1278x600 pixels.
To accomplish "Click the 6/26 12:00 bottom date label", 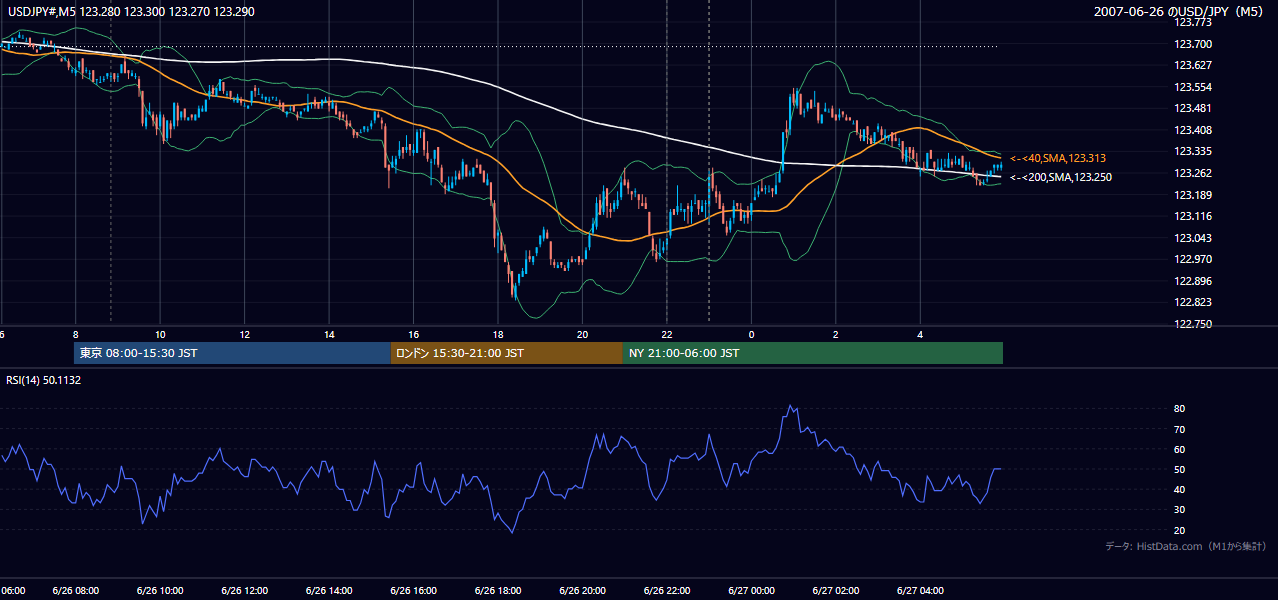I will pos(244,591).
